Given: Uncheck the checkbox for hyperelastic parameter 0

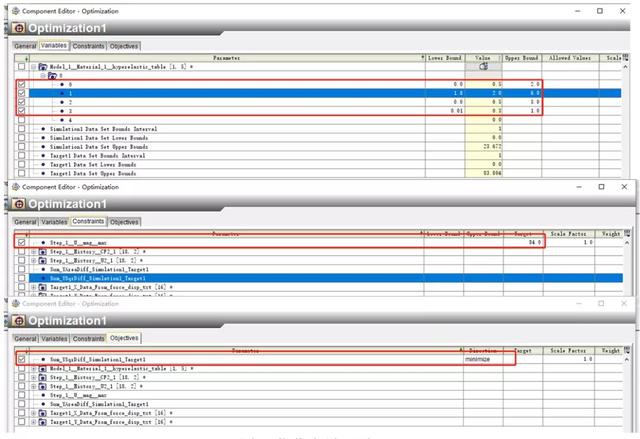Looking at the screenshot, I should pyautogui.click(x=22, y=84).
